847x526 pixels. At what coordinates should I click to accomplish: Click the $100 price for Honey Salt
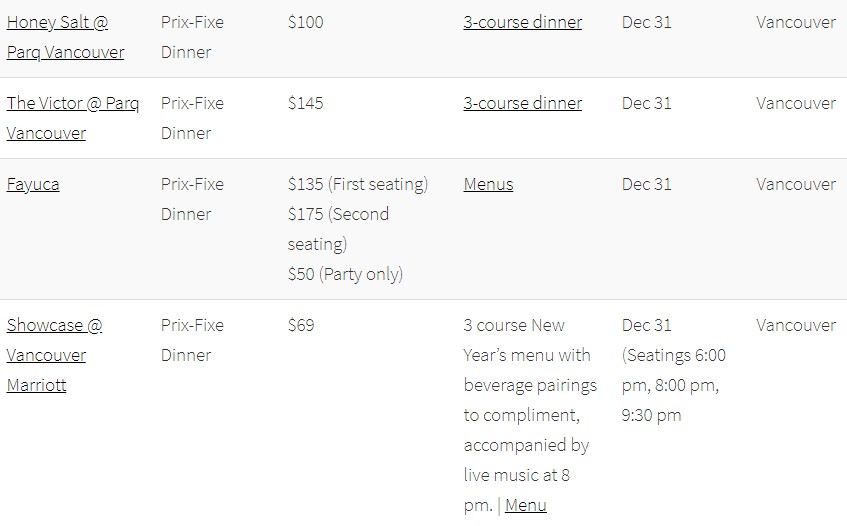[306, 22]
